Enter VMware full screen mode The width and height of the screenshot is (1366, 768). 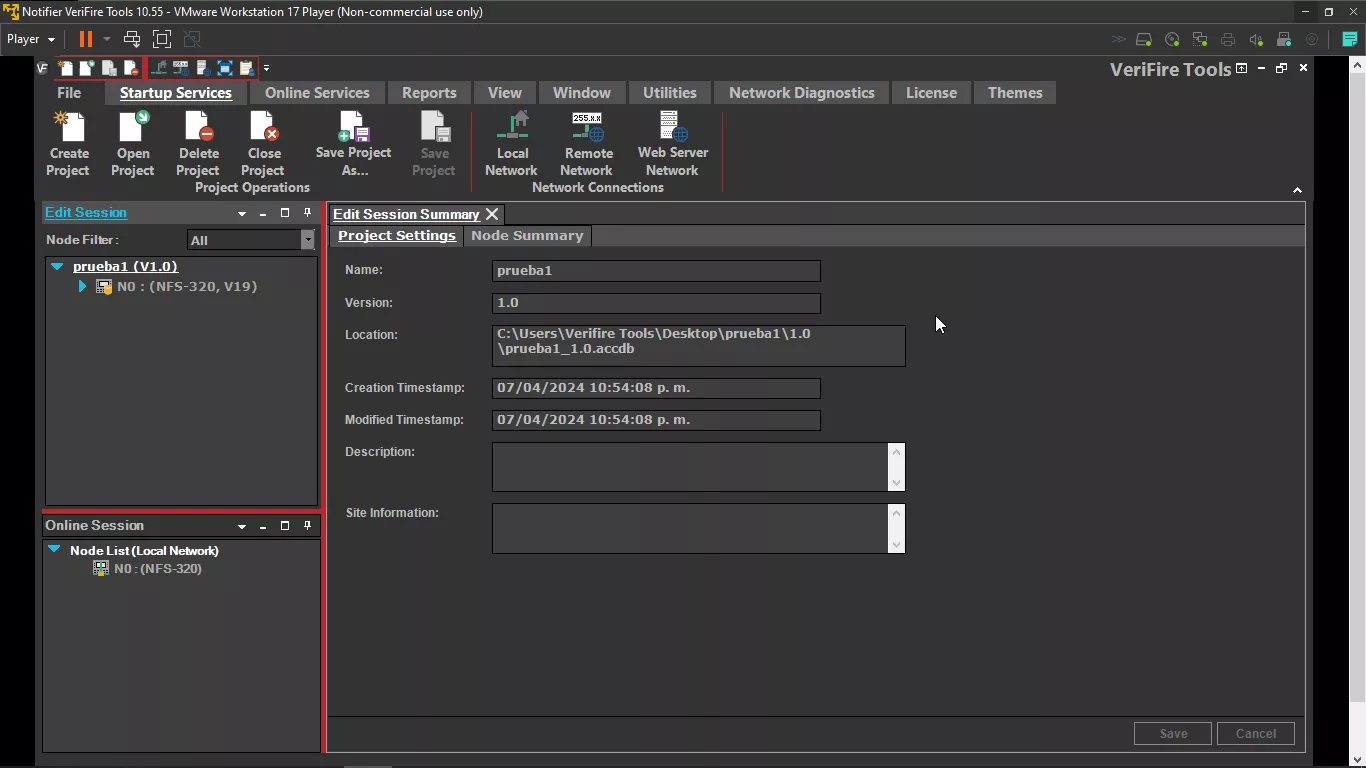click(x=162, y=39)
